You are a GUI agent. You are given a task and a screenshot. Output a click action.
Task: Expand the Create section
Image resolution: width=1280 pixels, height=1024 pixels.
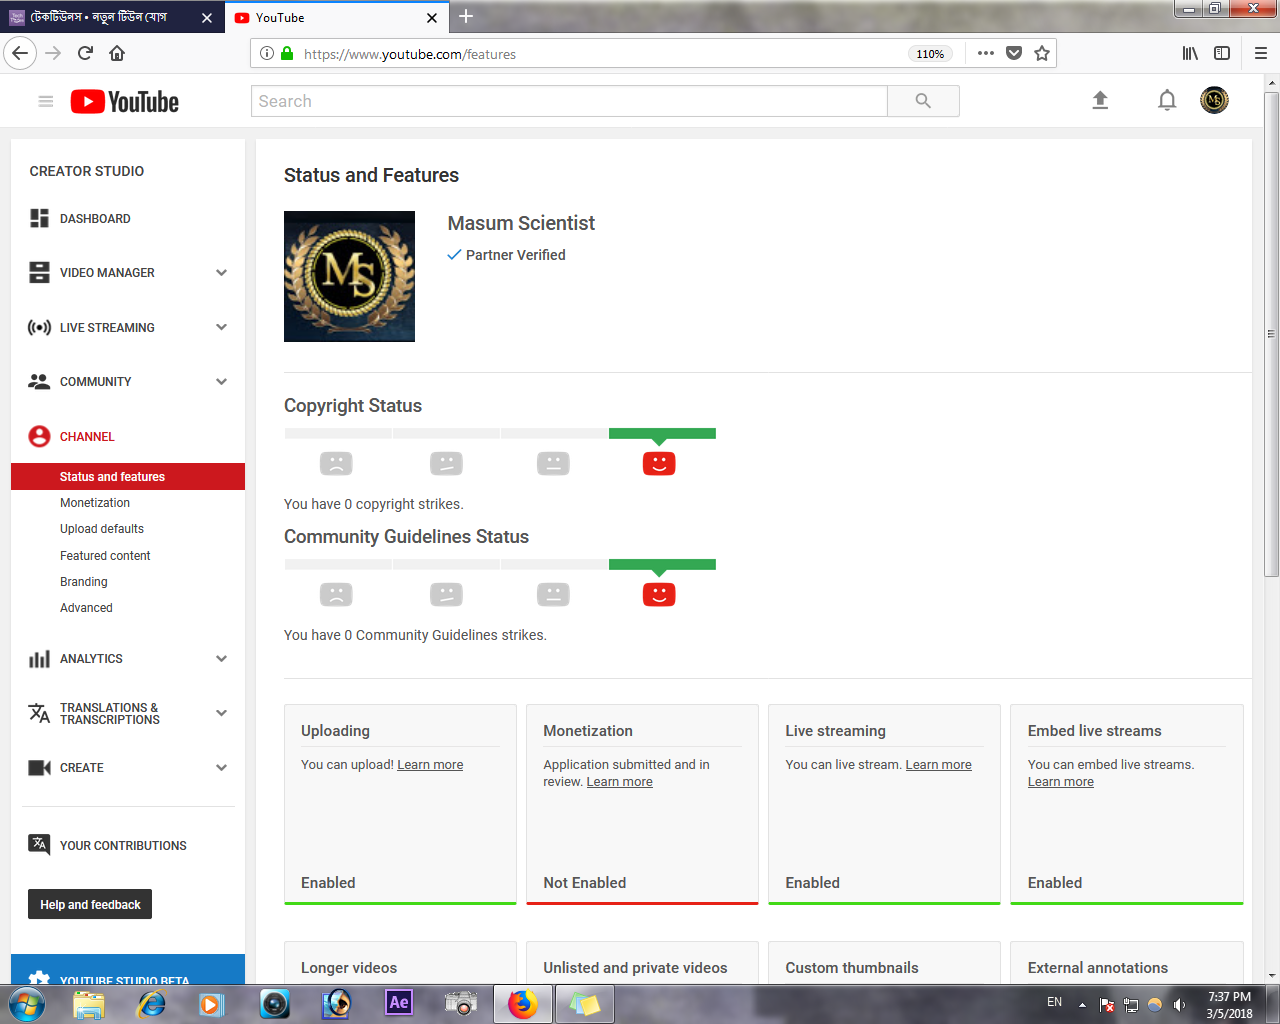click(221, 768)
